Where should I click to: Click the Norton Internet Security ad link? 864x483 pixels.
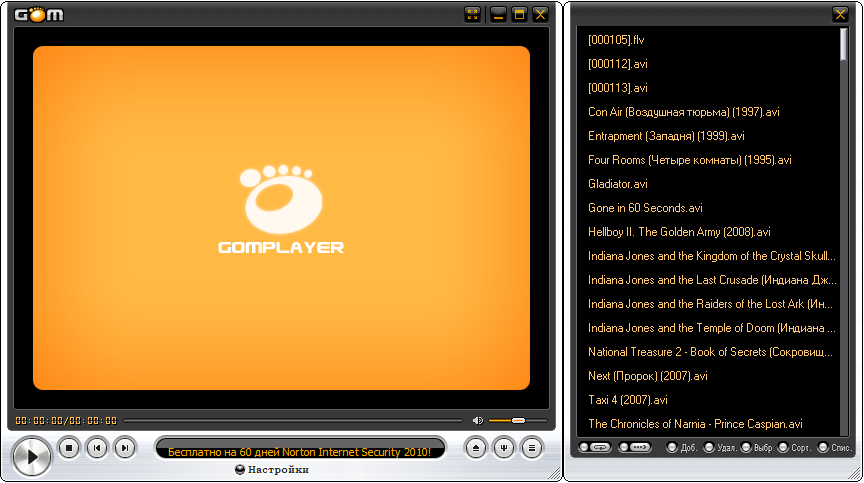[x=299, y=451]
